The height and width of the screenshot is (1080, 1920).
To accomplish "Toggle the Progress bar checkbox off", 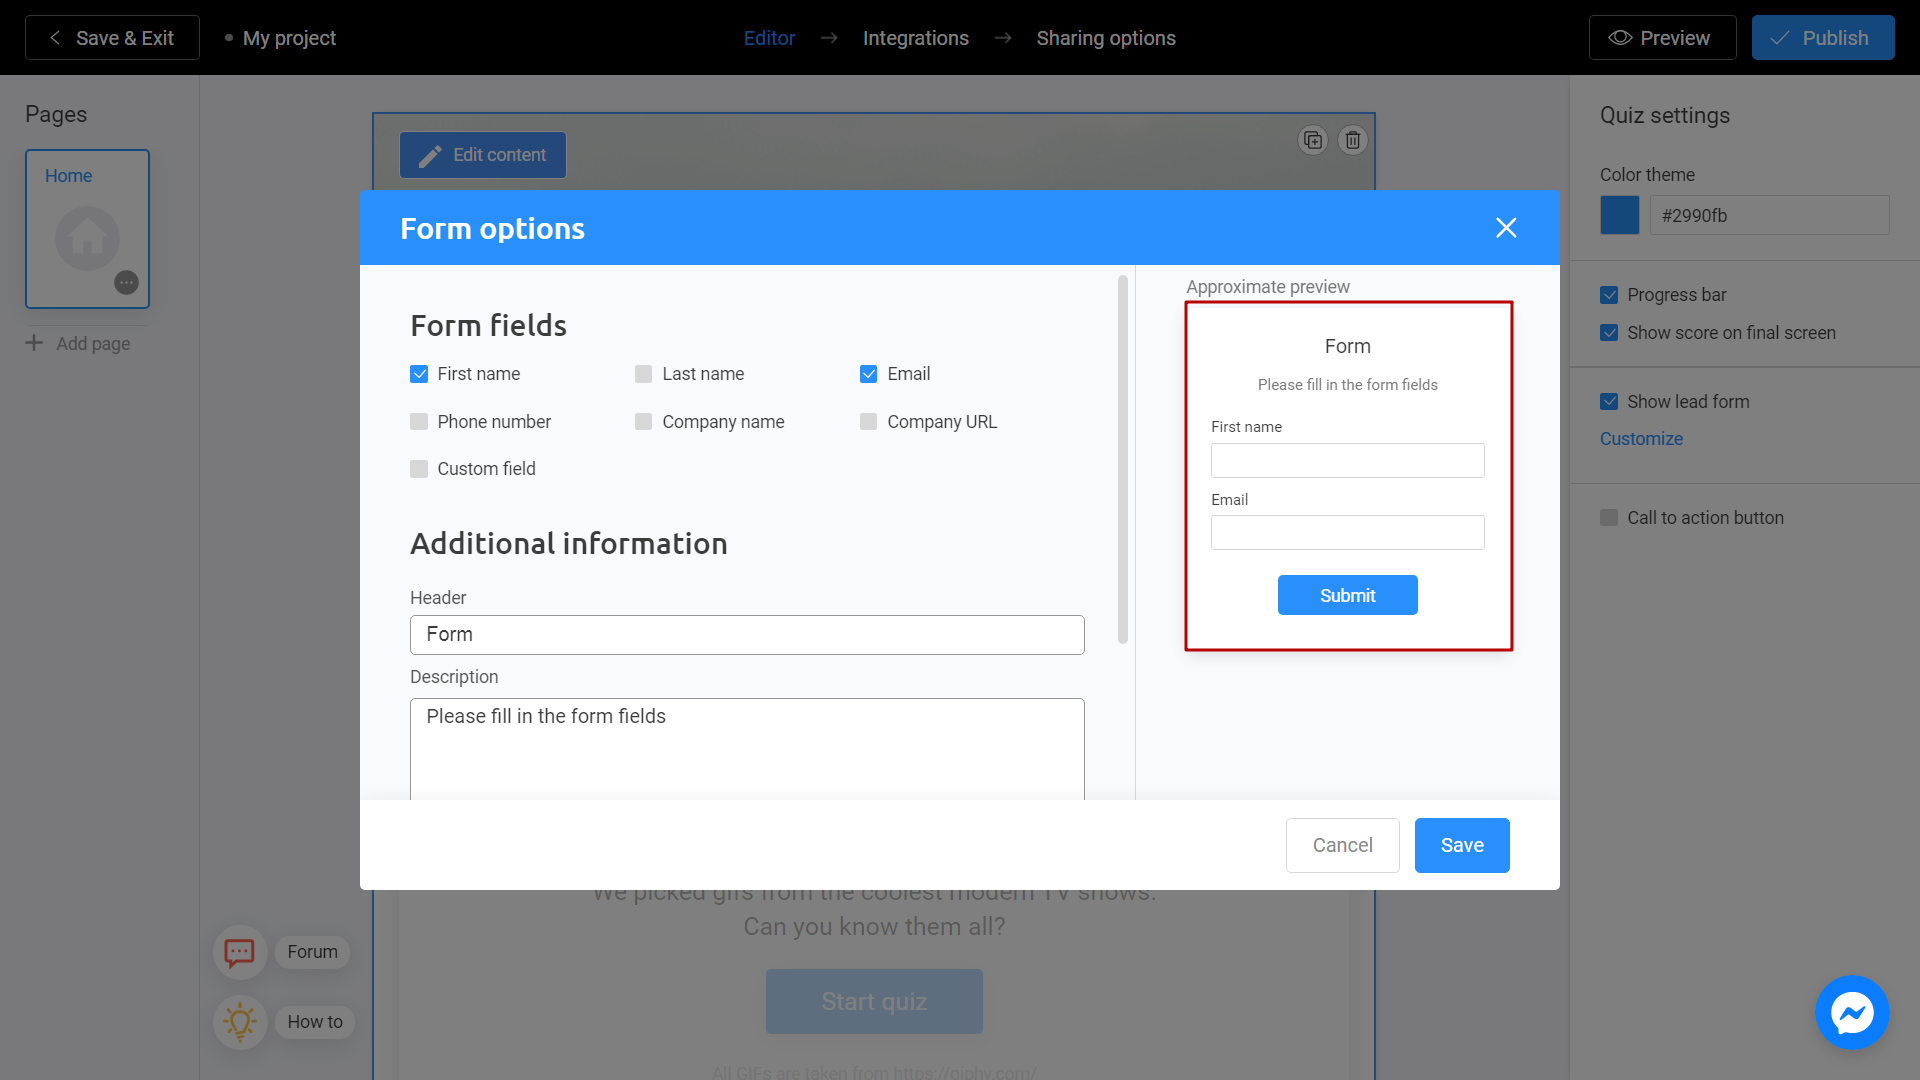I will 1609,295.
